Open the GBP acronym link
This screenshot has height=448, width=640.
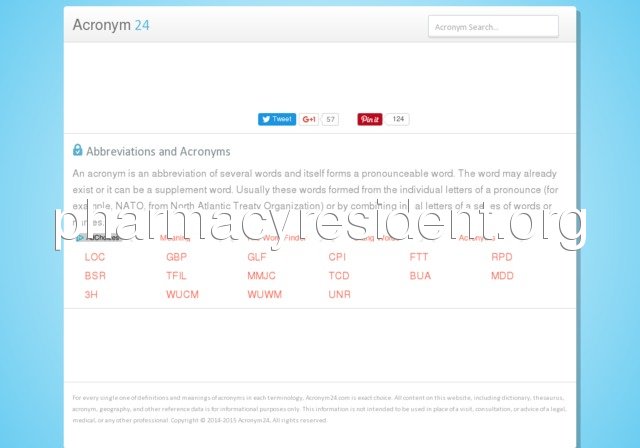click(176, 257)
